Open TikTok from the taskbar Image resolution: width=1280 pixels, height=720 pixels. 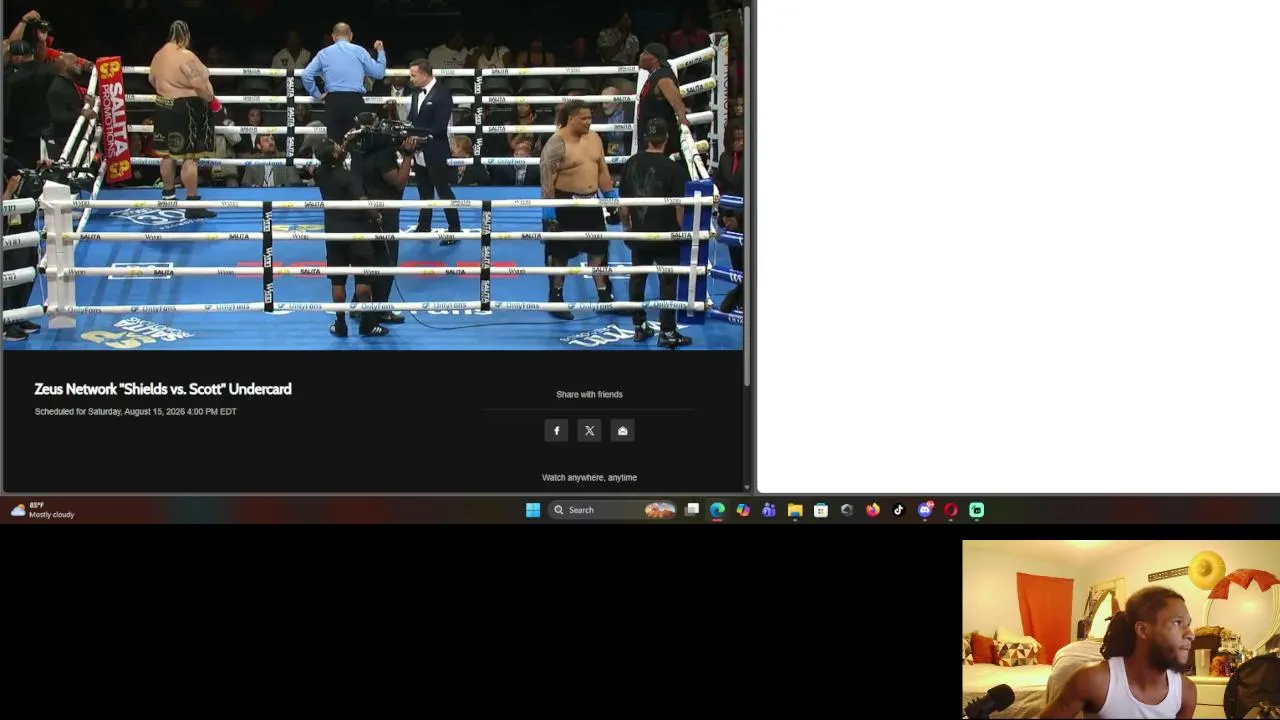899,510
